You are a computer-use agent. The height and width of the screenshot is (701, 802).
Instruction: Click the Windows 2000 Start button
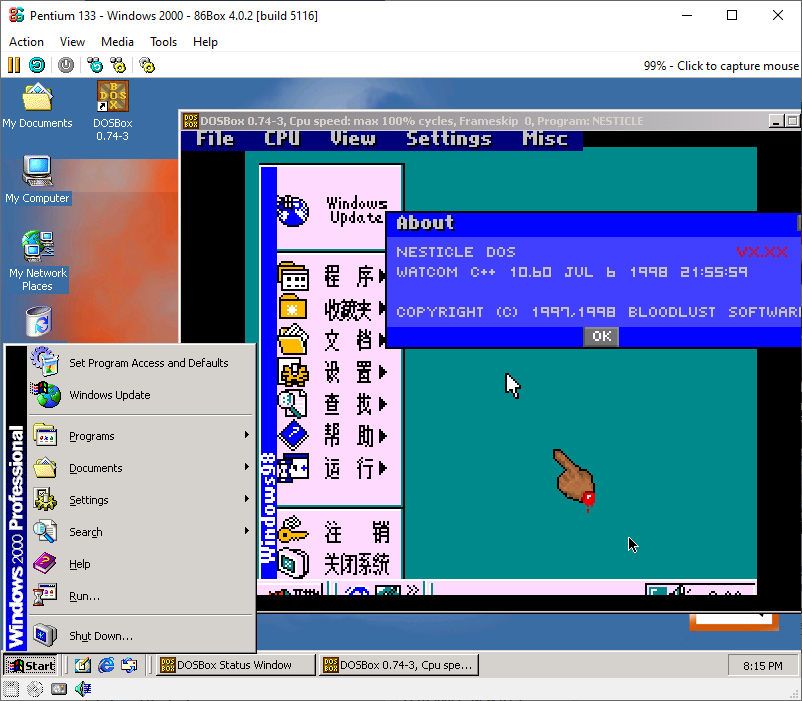tap(31, 665)
